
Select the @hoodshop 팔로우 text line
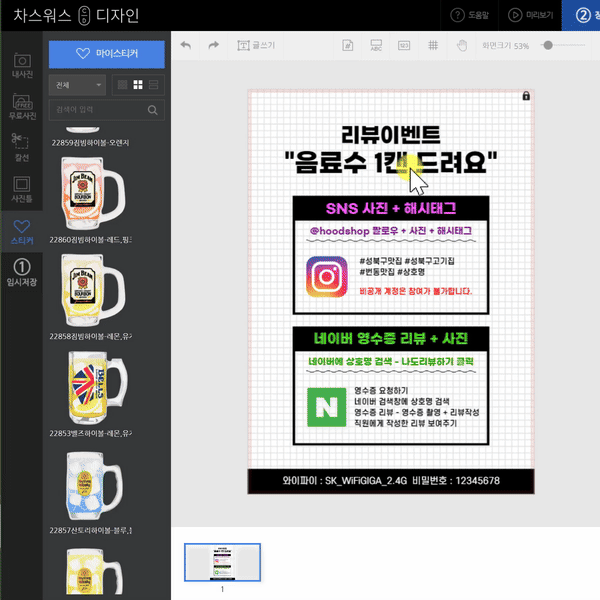point(391,231)
